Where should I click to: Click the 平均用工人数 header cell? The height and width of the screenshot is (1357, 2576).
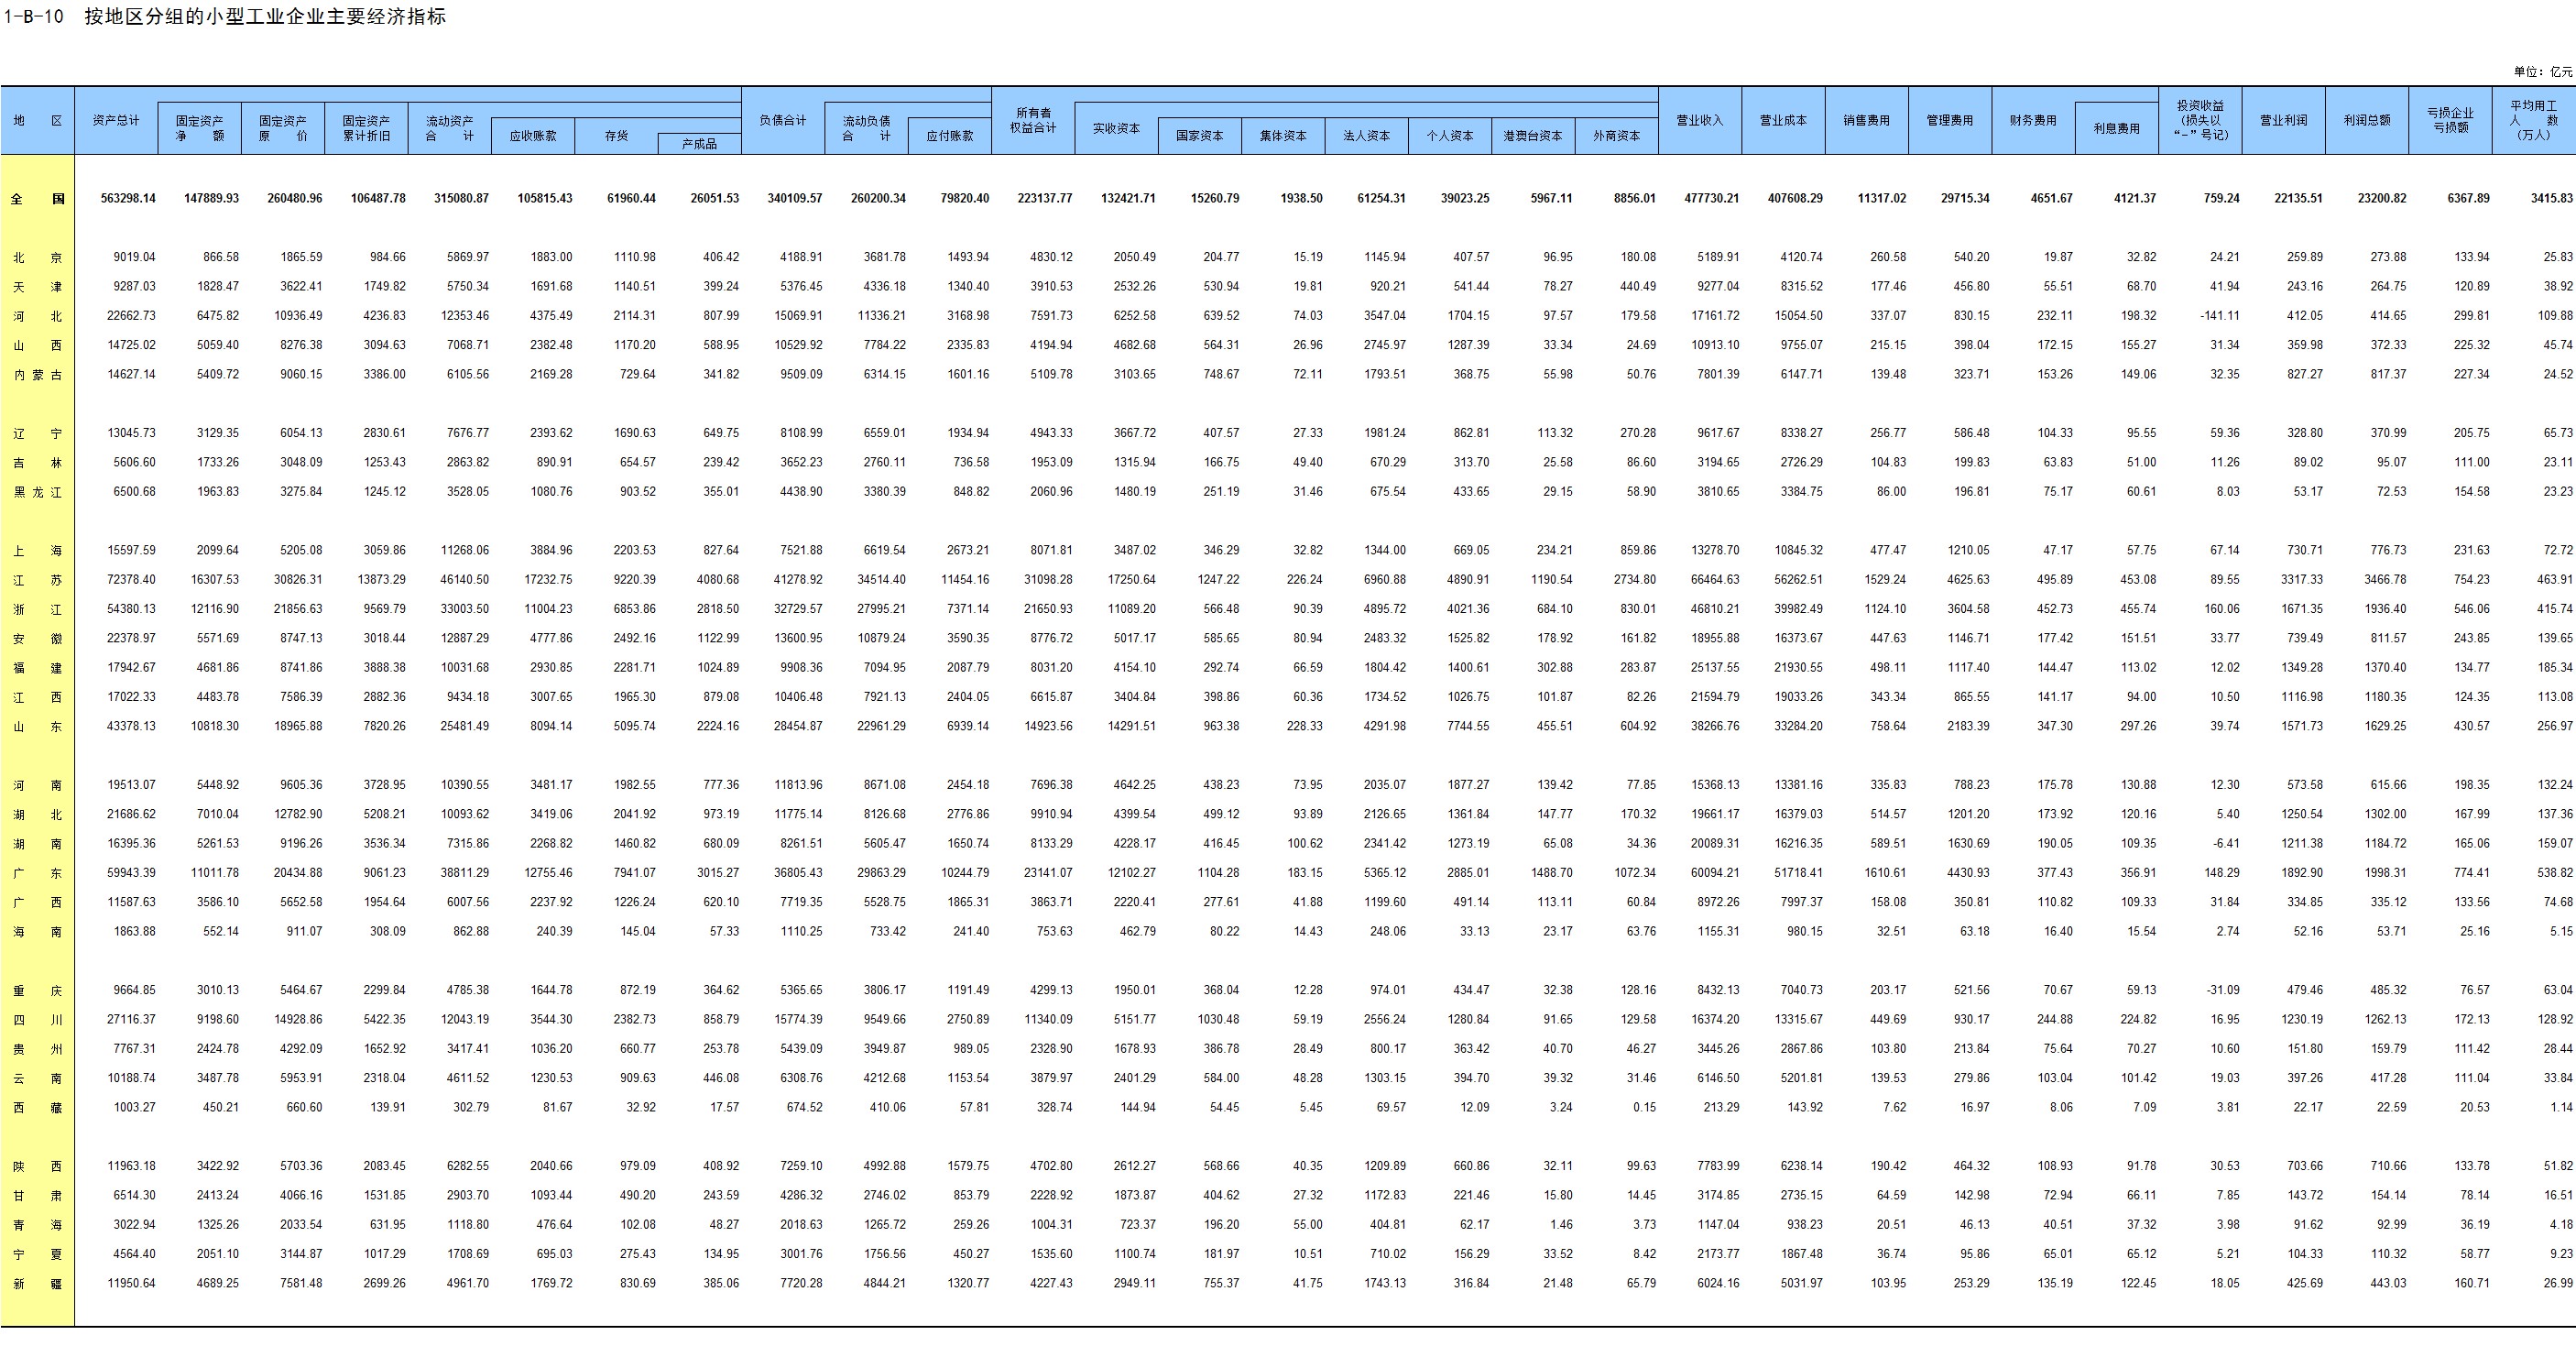pos(2533,120)
